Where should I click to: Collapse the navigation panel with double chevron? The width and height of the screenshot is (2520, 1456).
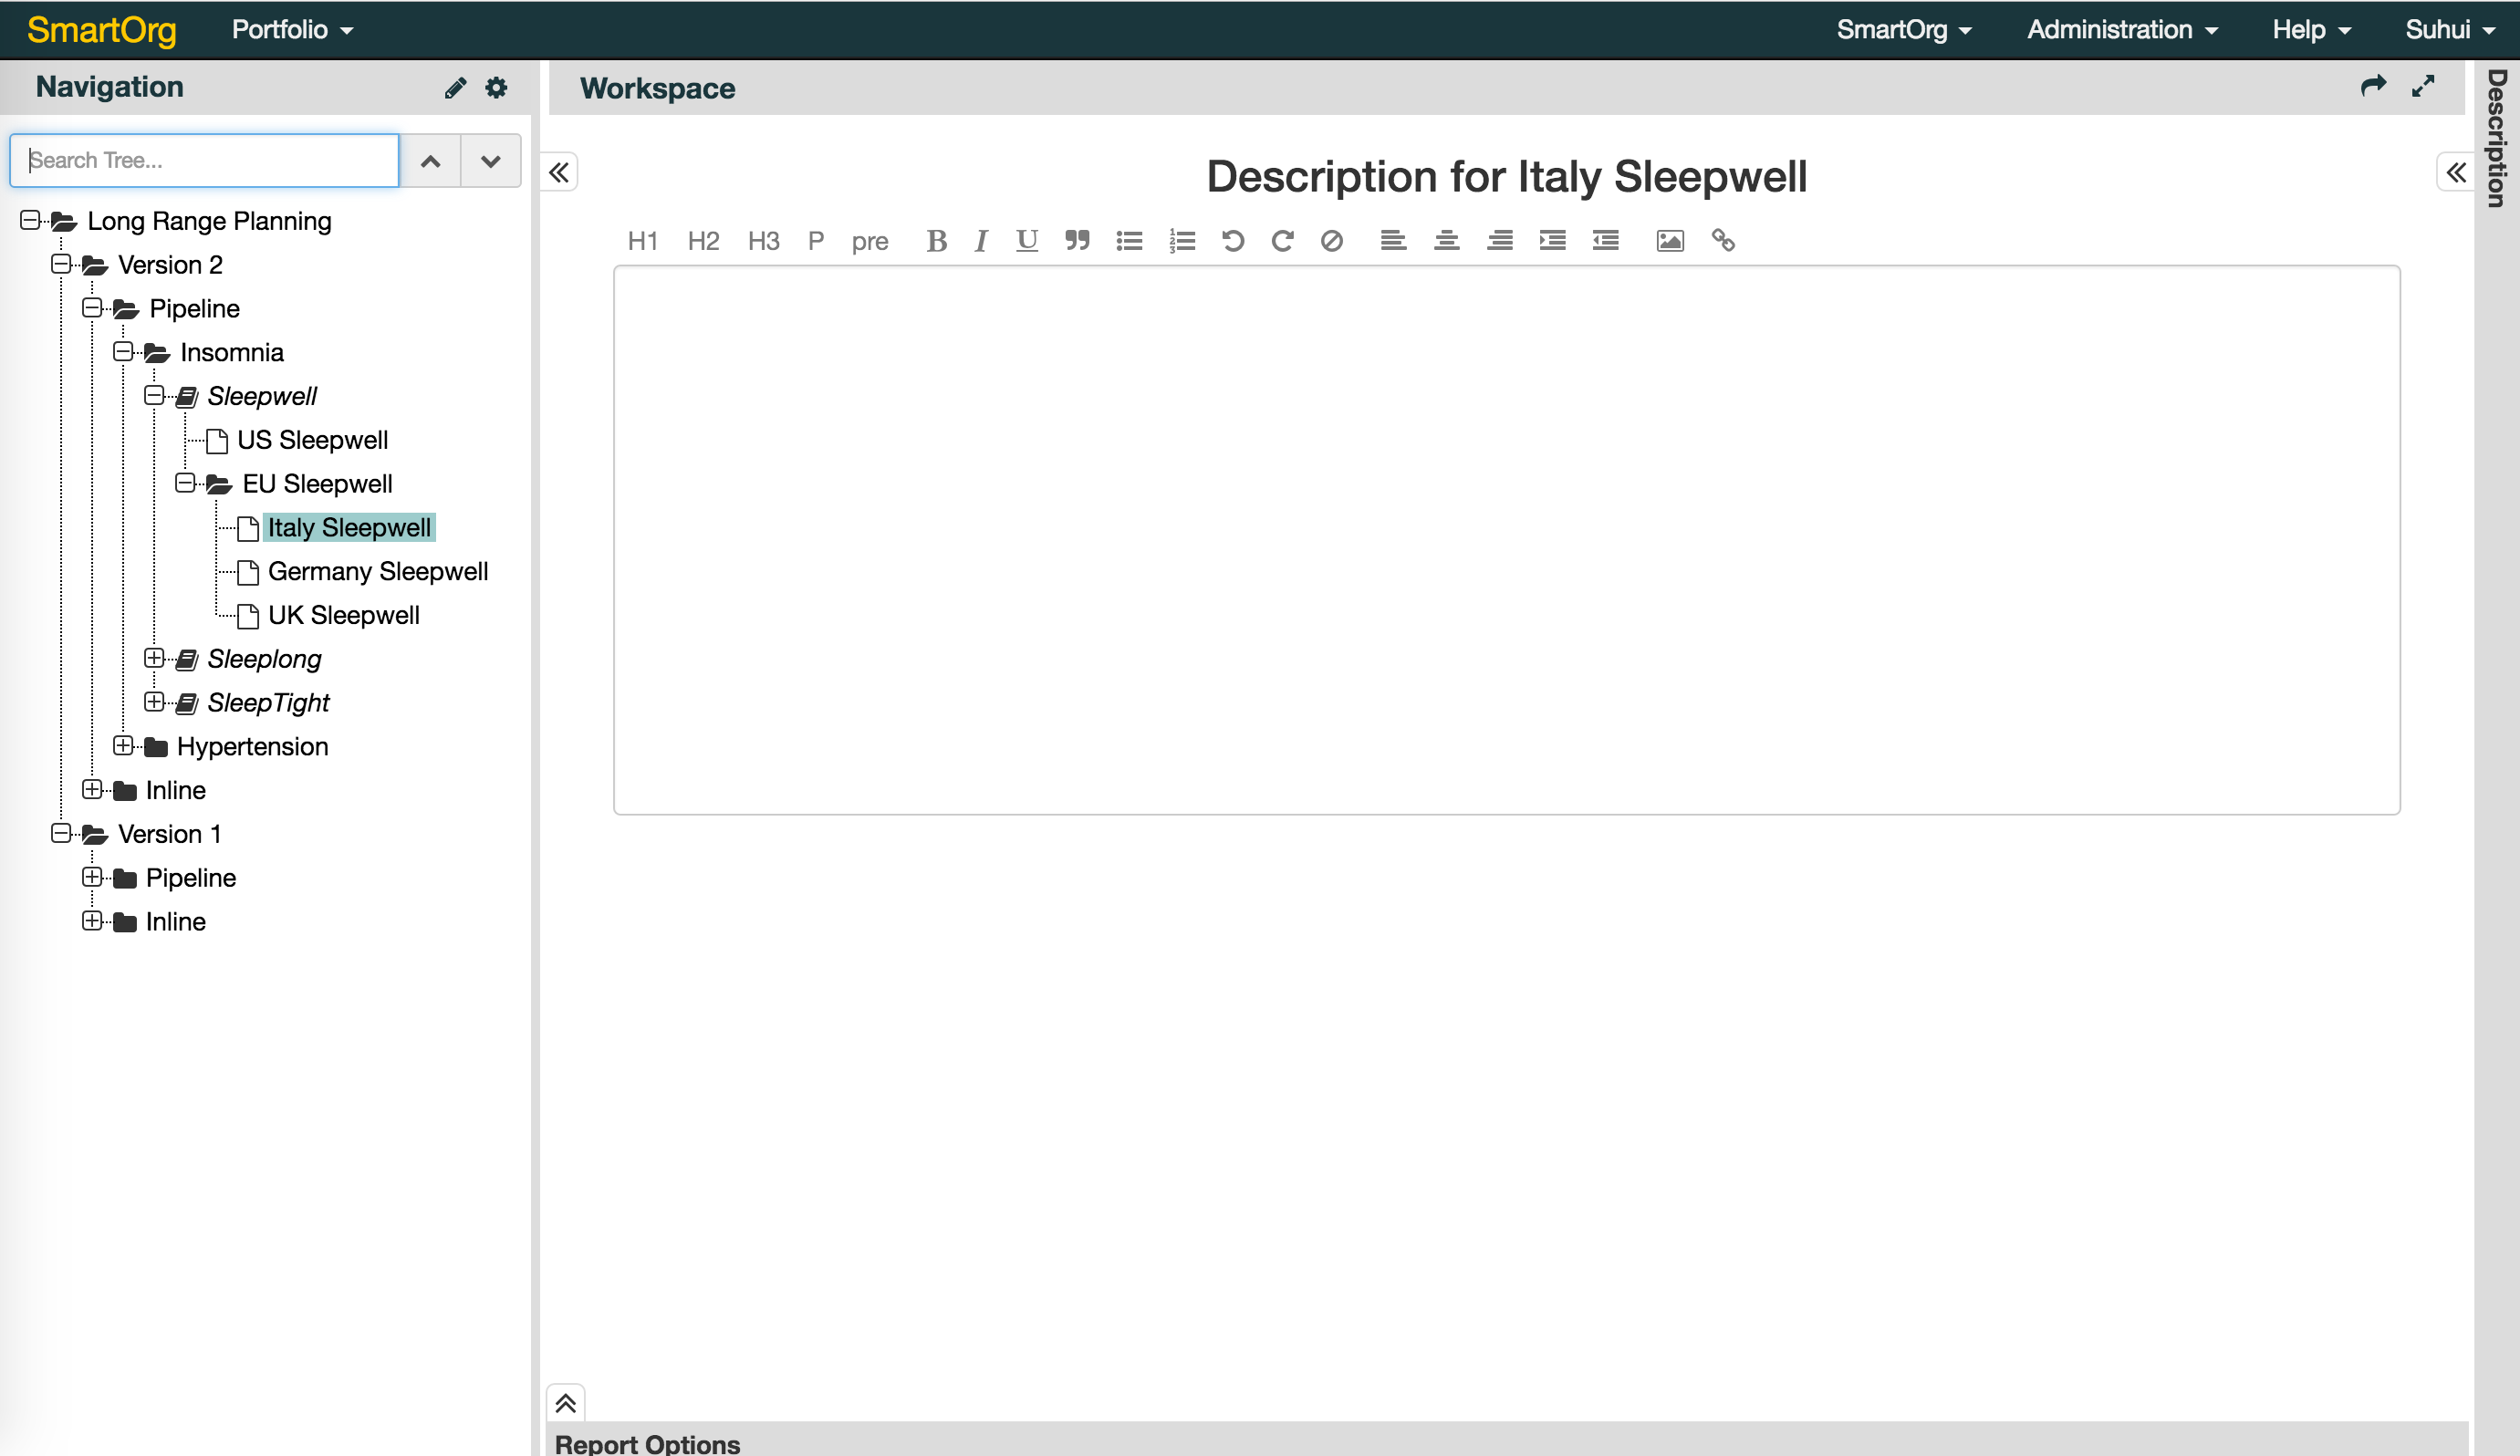tap(559, 173)
